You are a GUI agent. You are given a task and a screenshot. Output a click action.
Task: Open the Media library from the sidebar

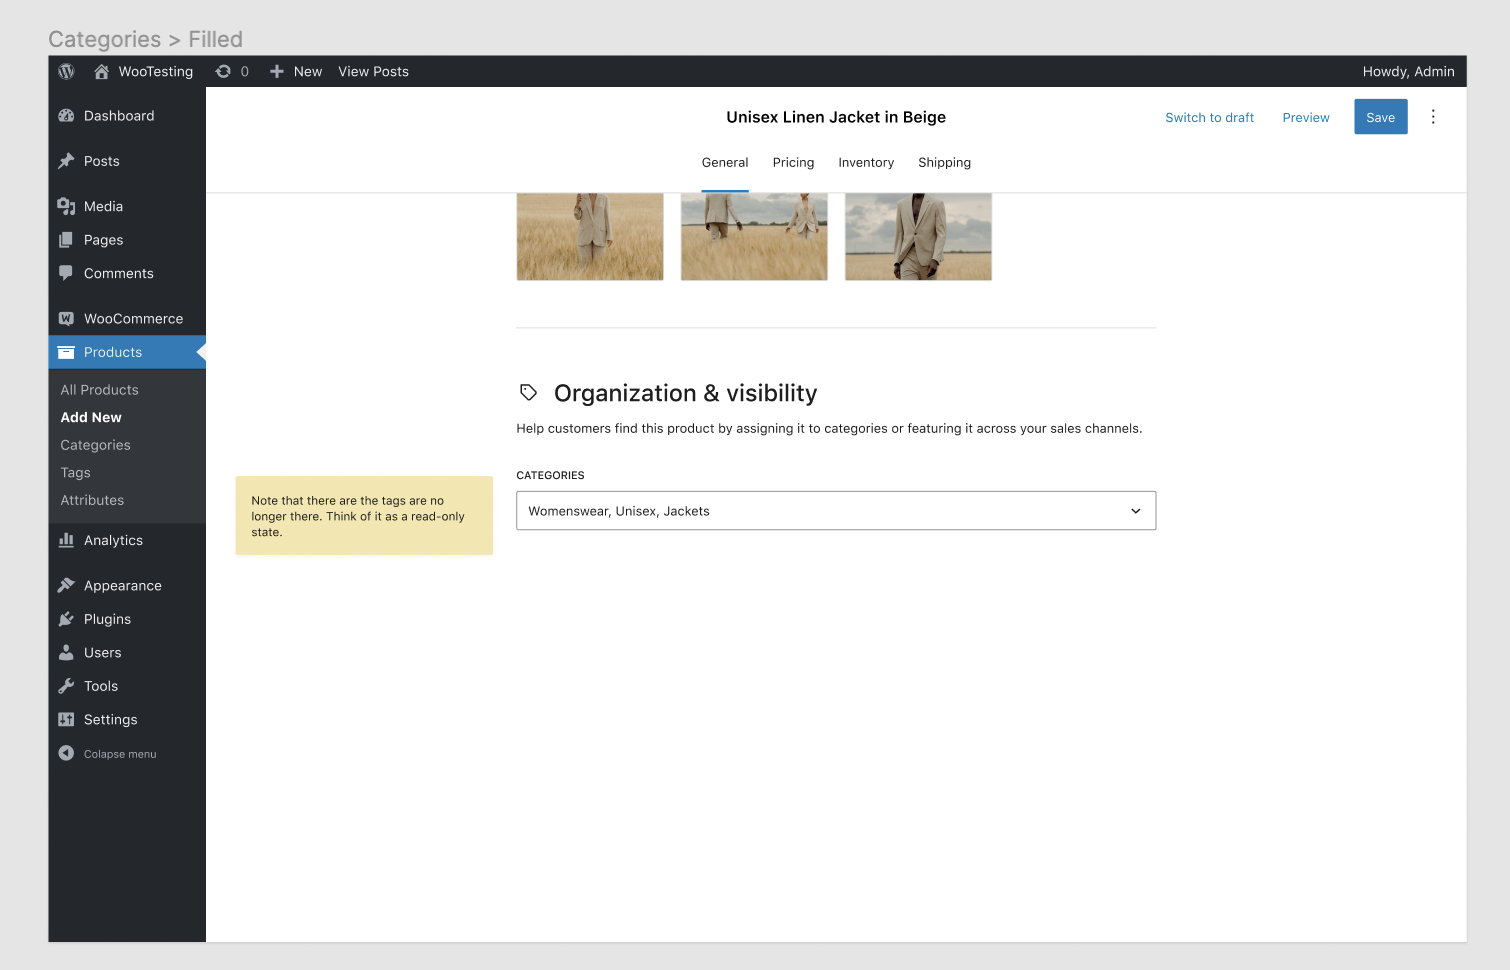tap(66, 206)
